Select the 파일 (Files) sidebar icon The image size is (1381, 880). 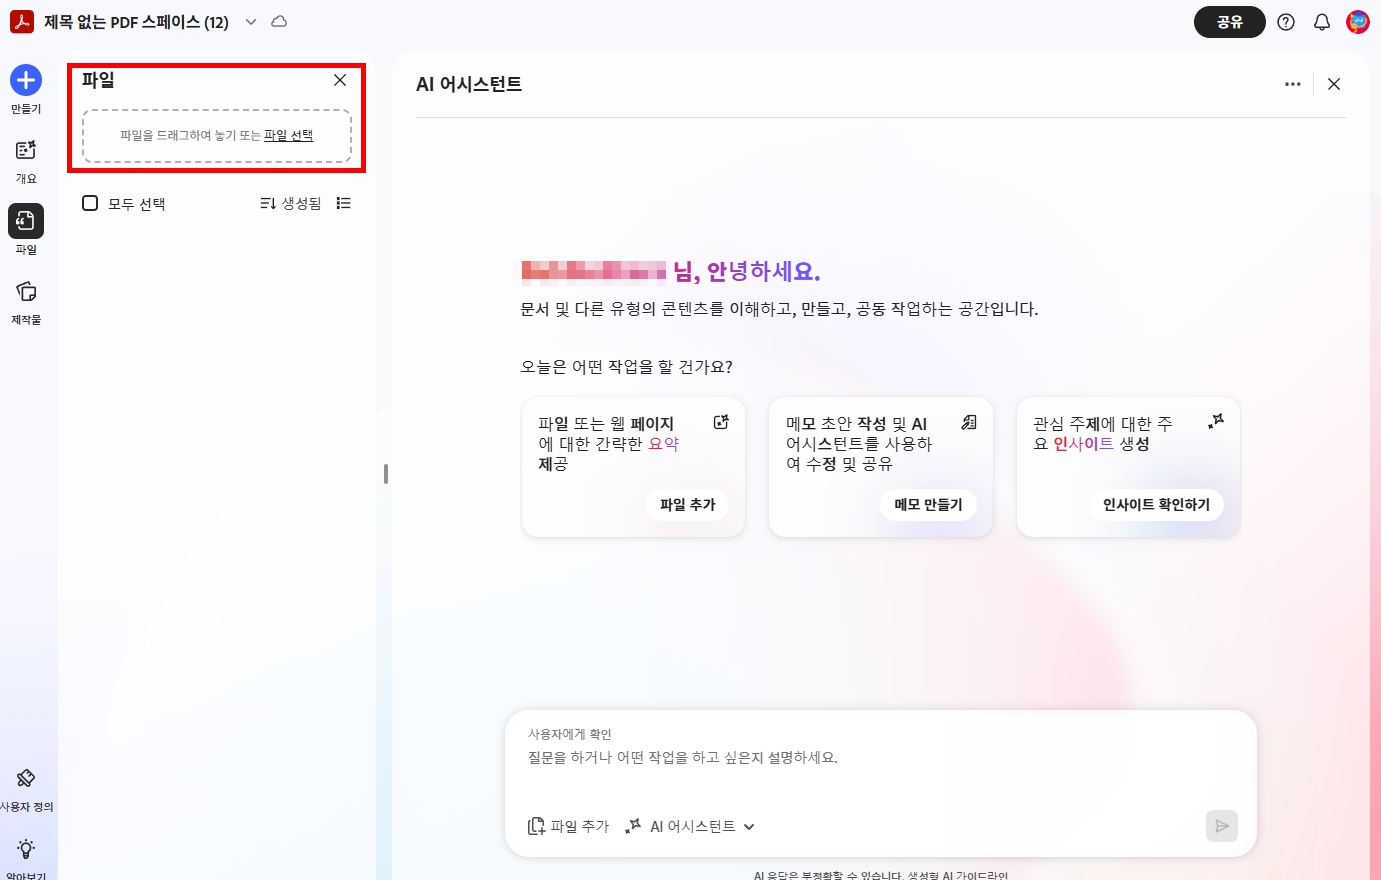26,221
